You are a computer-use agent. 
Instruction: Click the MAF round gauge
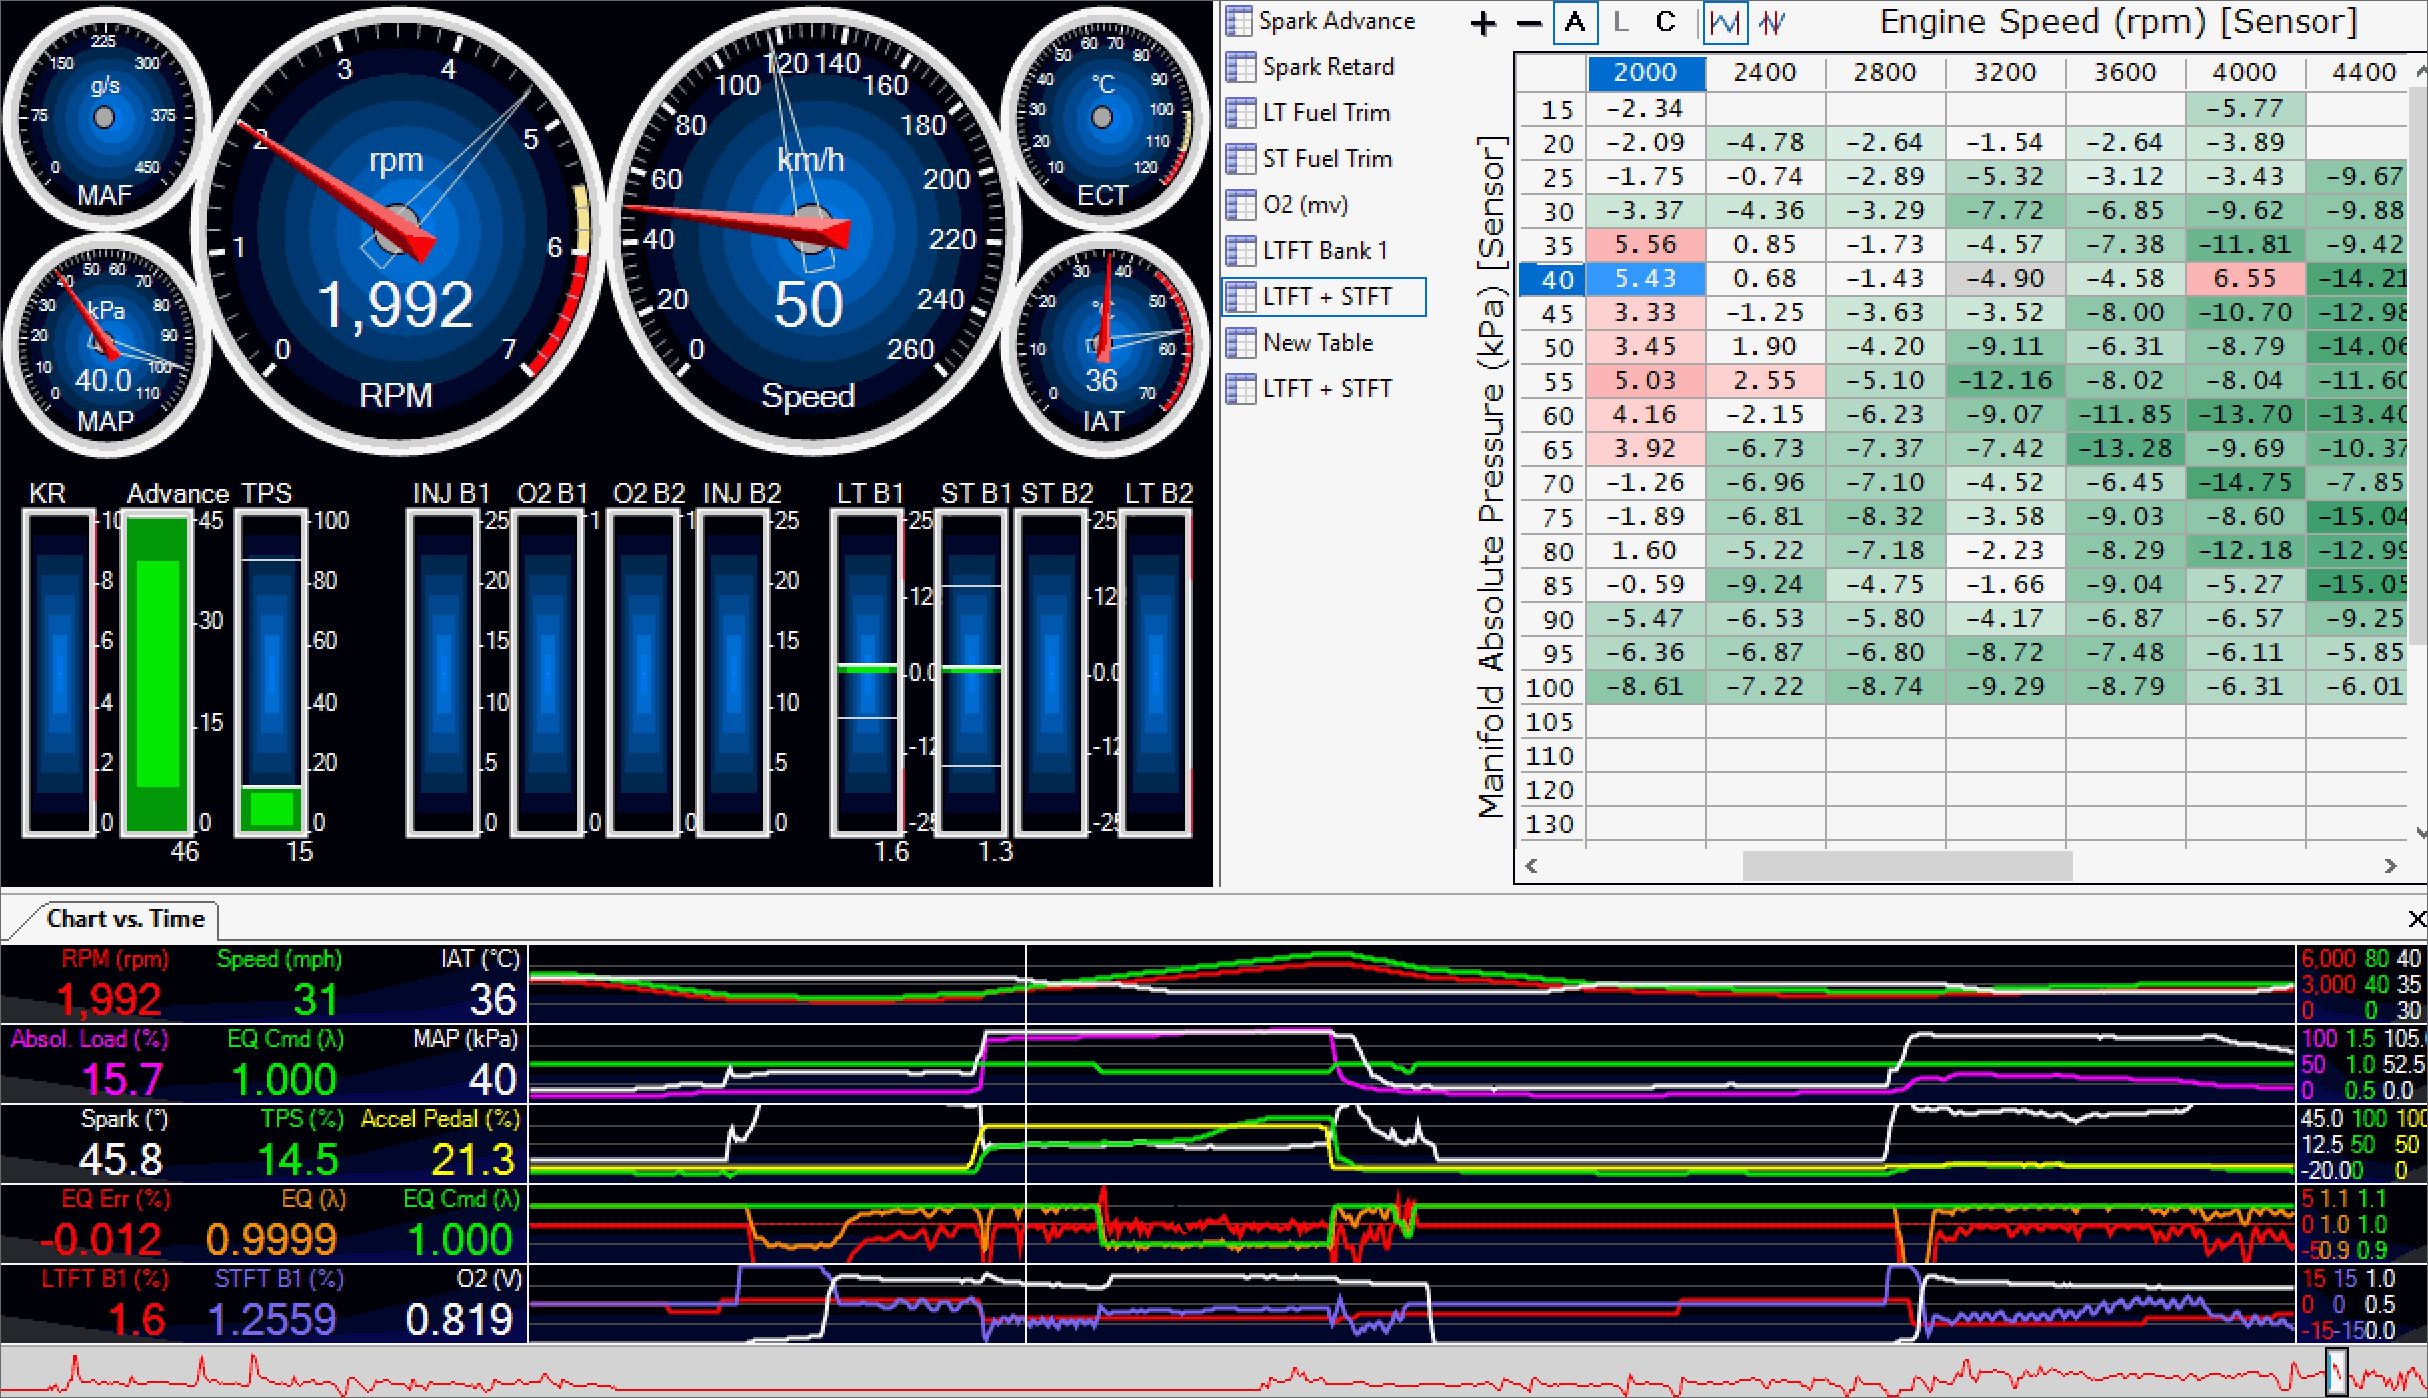coord(105,118)
